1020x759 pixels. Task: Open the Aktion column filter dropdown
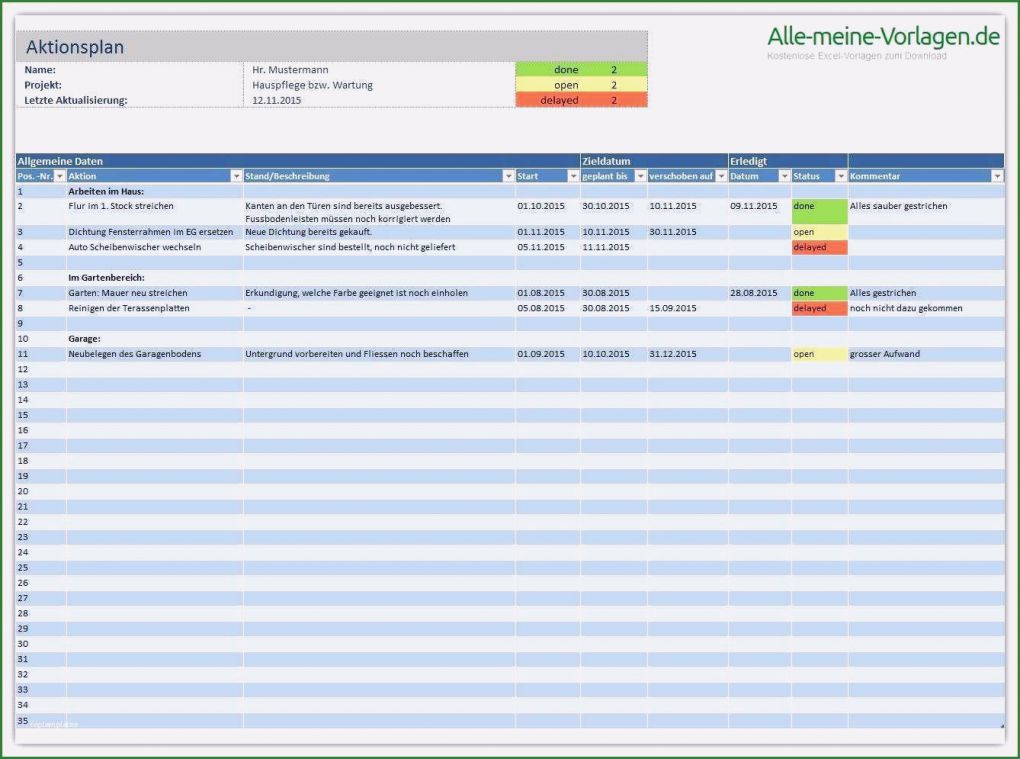click(237, 176)
